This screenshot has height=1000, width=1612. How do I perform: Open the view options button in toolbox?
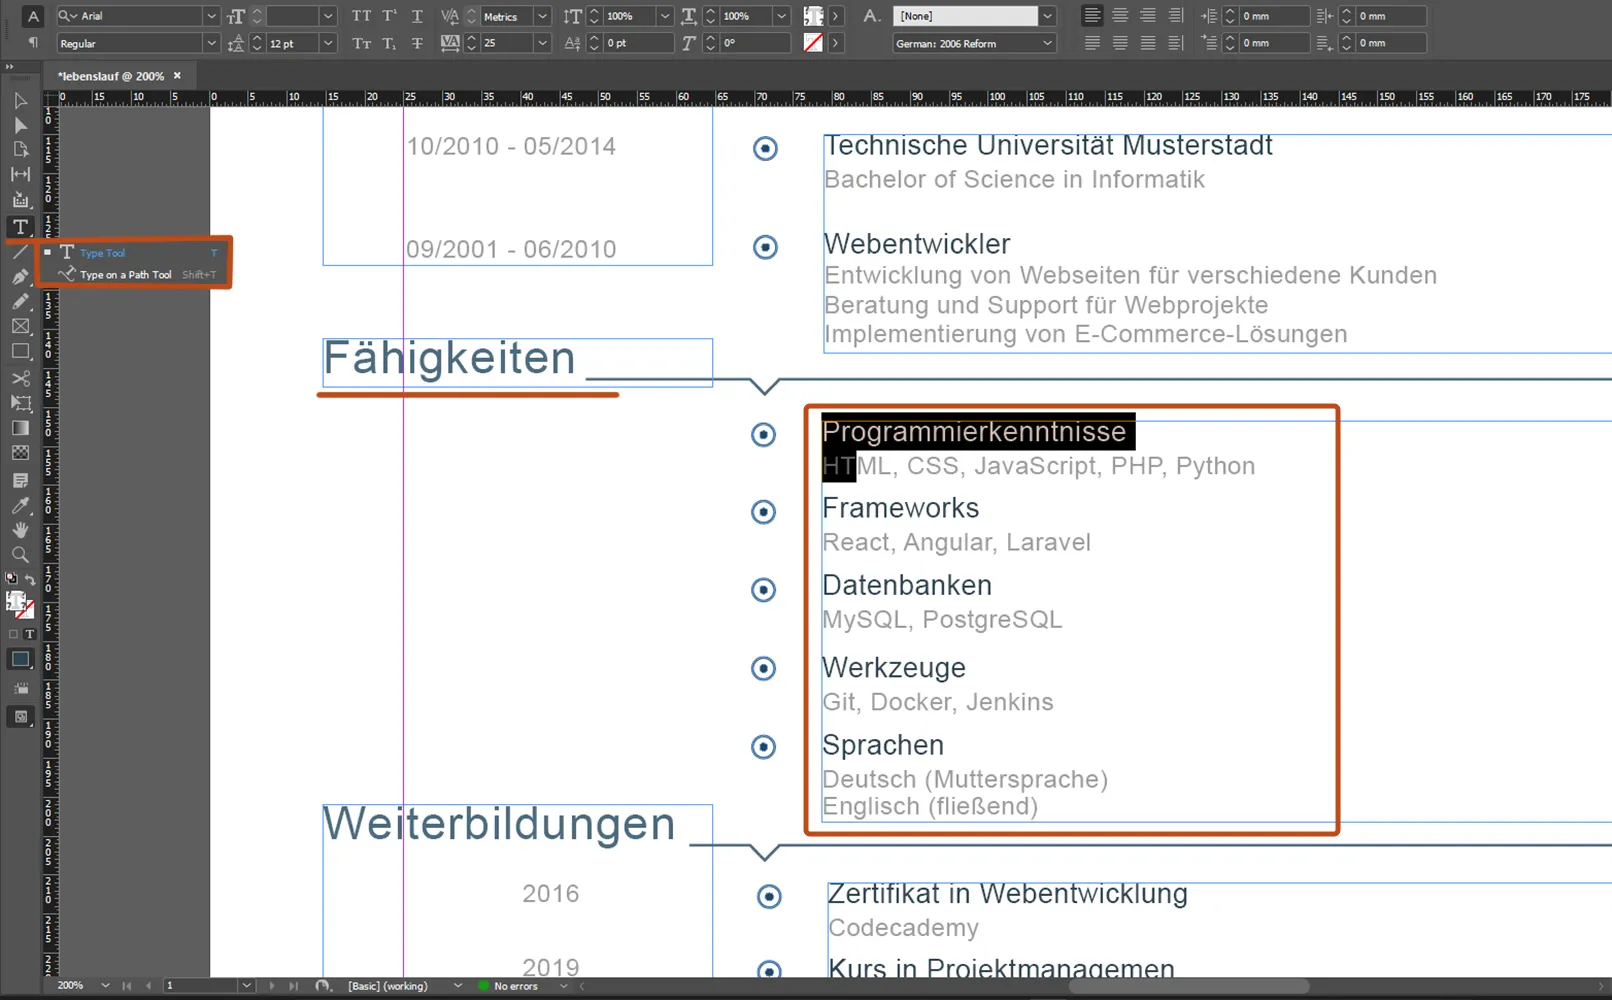click(x=20, y=689)
